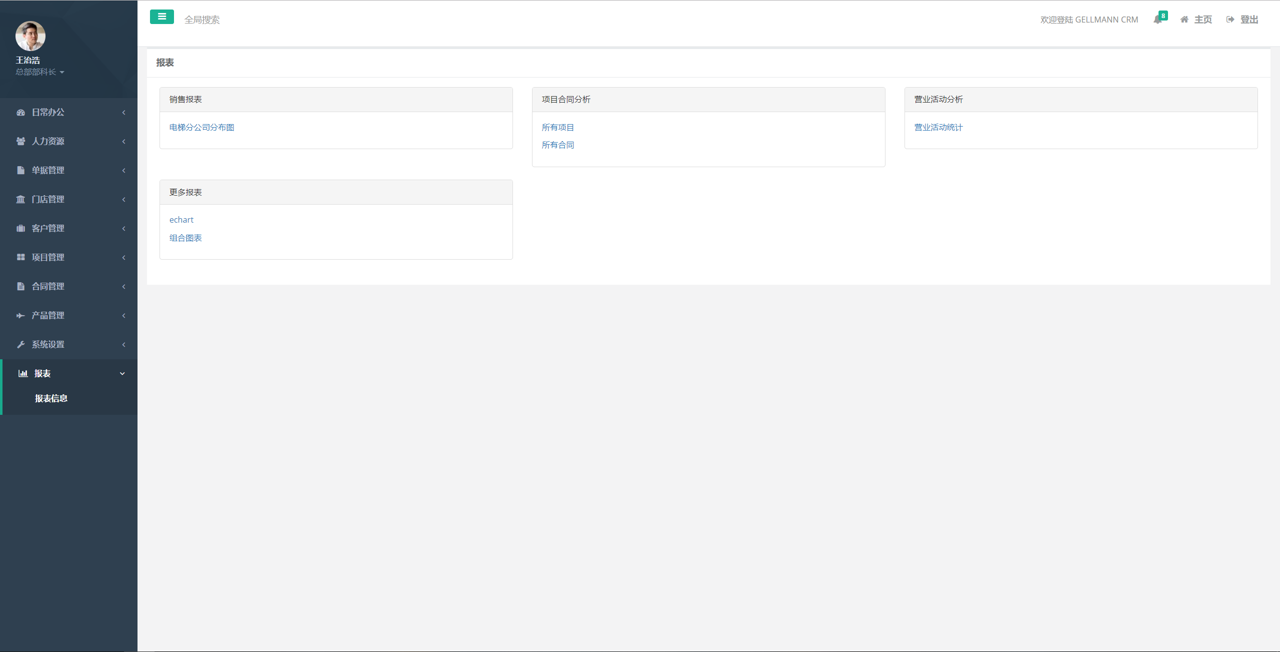Click the home icon beside 主页
Image resolution: width=1280 pixels, height=652 pixels.
(x=1184, y=20)
